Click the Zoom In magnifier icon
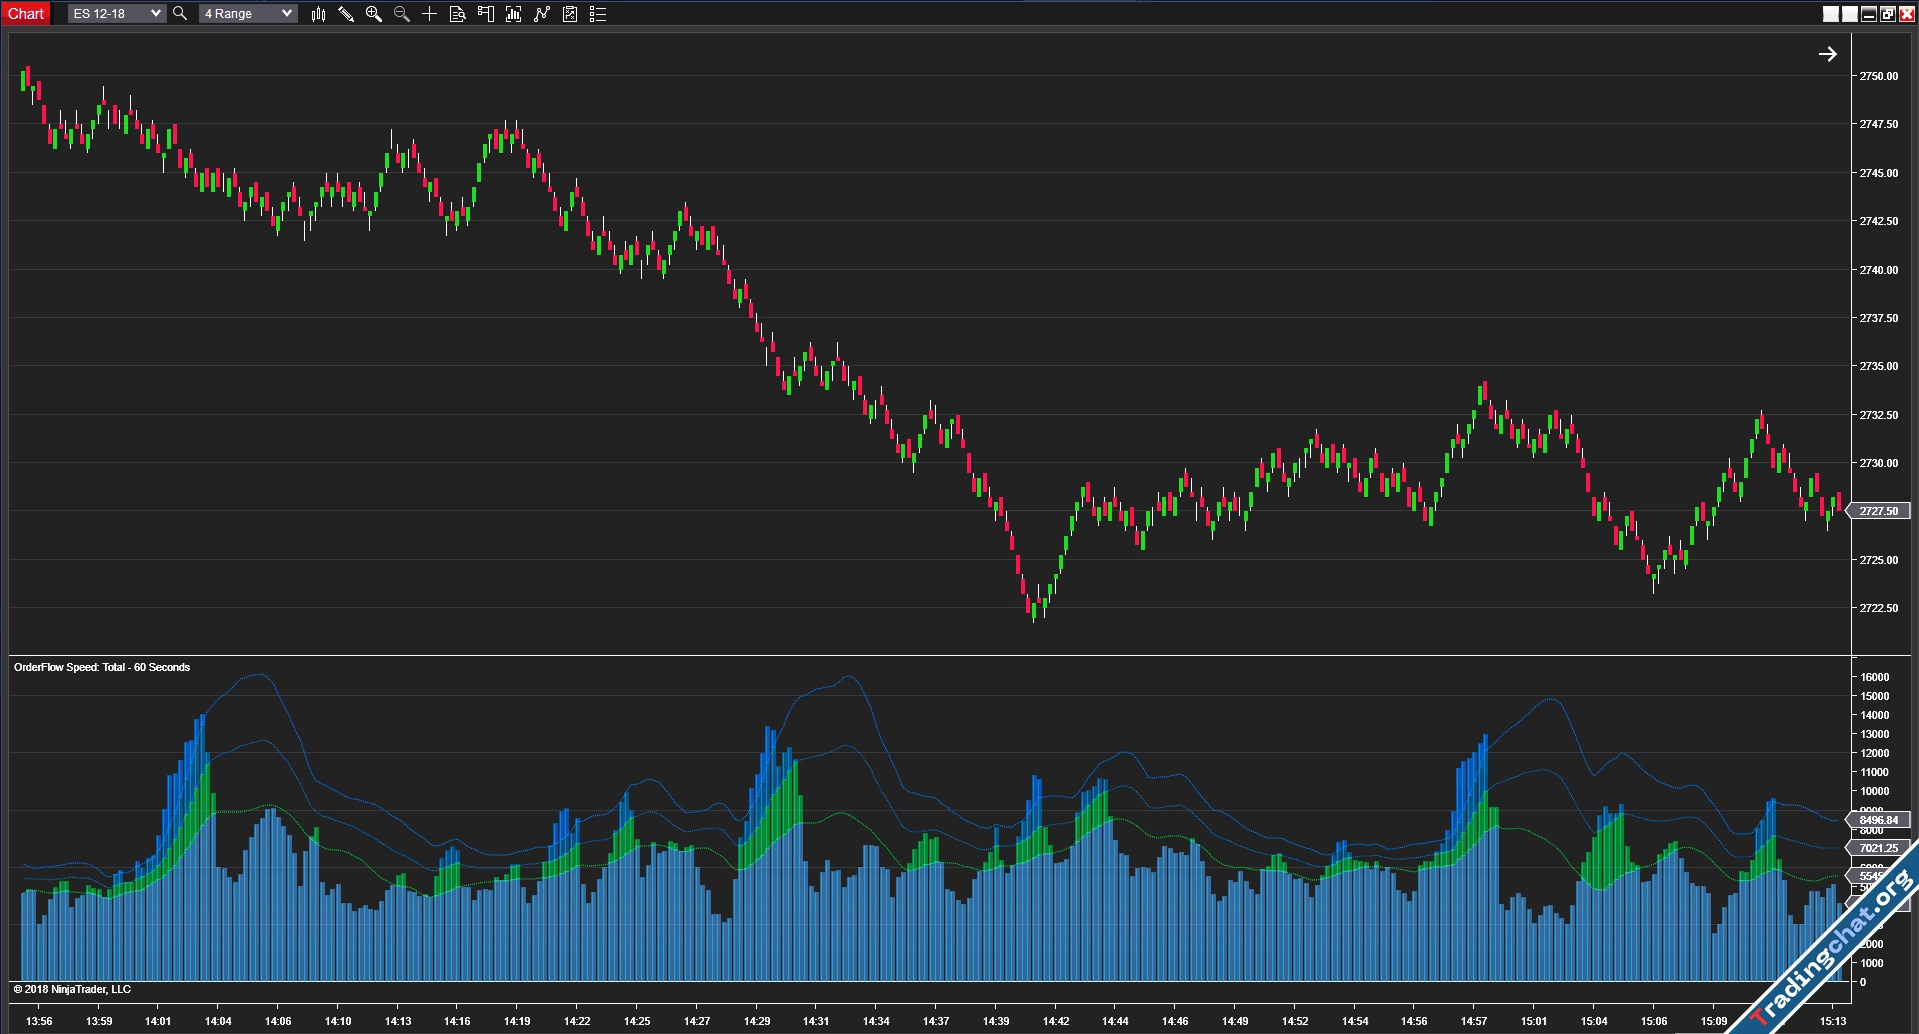Image resolution: width=1919 pixels, height=1034 pixels. (374, 14)
